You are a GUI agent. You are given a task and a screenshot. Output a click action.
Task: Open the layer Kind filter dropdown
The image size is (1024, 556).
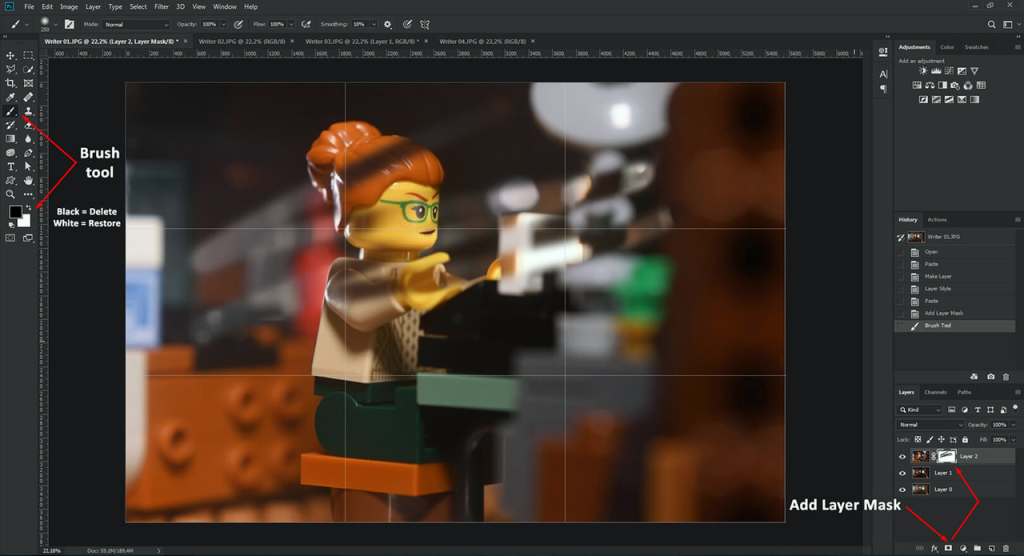[x=920, y=410]
